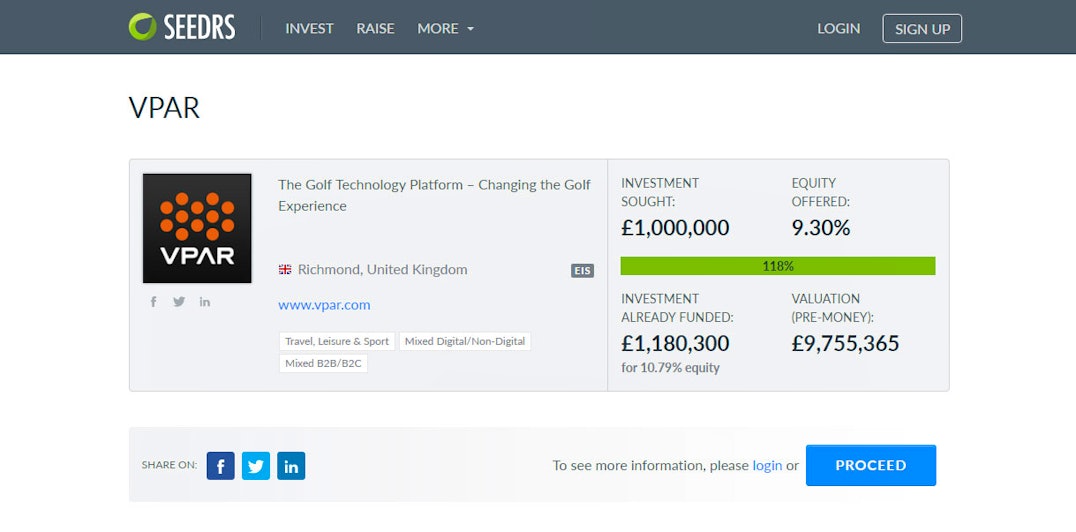The width and height of the screenshot is (1076, 532).
Task: Click the 'SHARE ON:' label
Action: 169,465
